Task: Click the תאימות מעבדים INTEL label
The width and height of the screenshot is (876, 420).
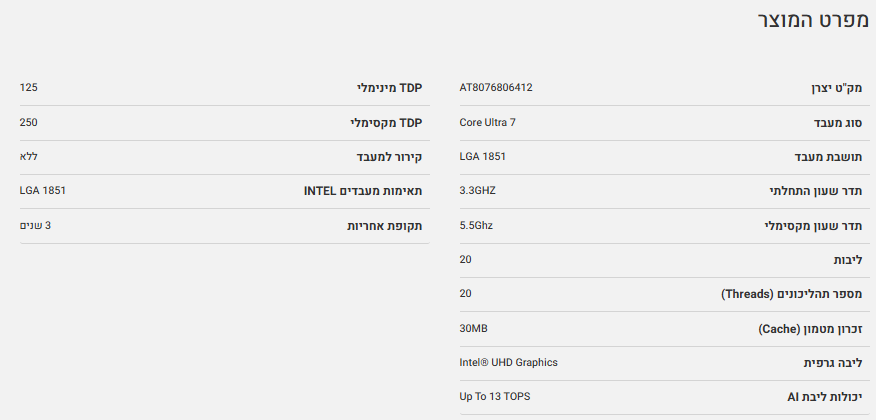Action: (363, 191)
